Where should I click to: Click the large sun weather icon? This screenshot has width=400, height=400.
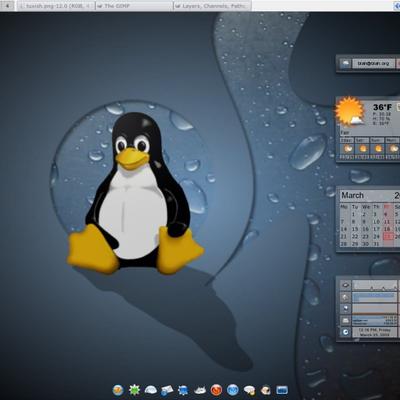(350, 111)
